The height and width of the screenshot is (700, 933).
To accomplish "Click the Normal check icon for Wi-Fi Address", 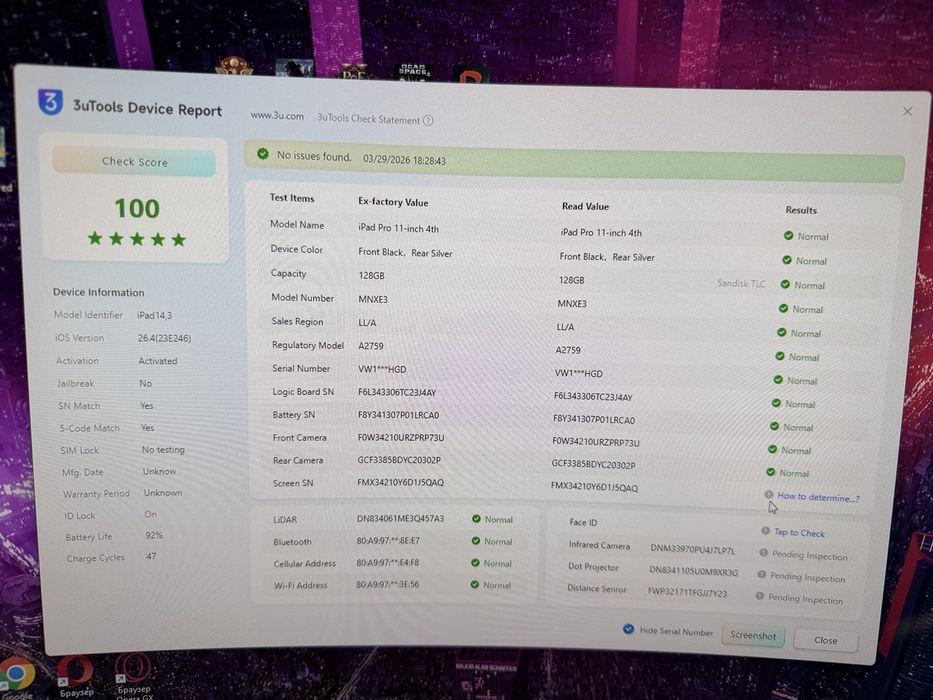I will (474, 585).
